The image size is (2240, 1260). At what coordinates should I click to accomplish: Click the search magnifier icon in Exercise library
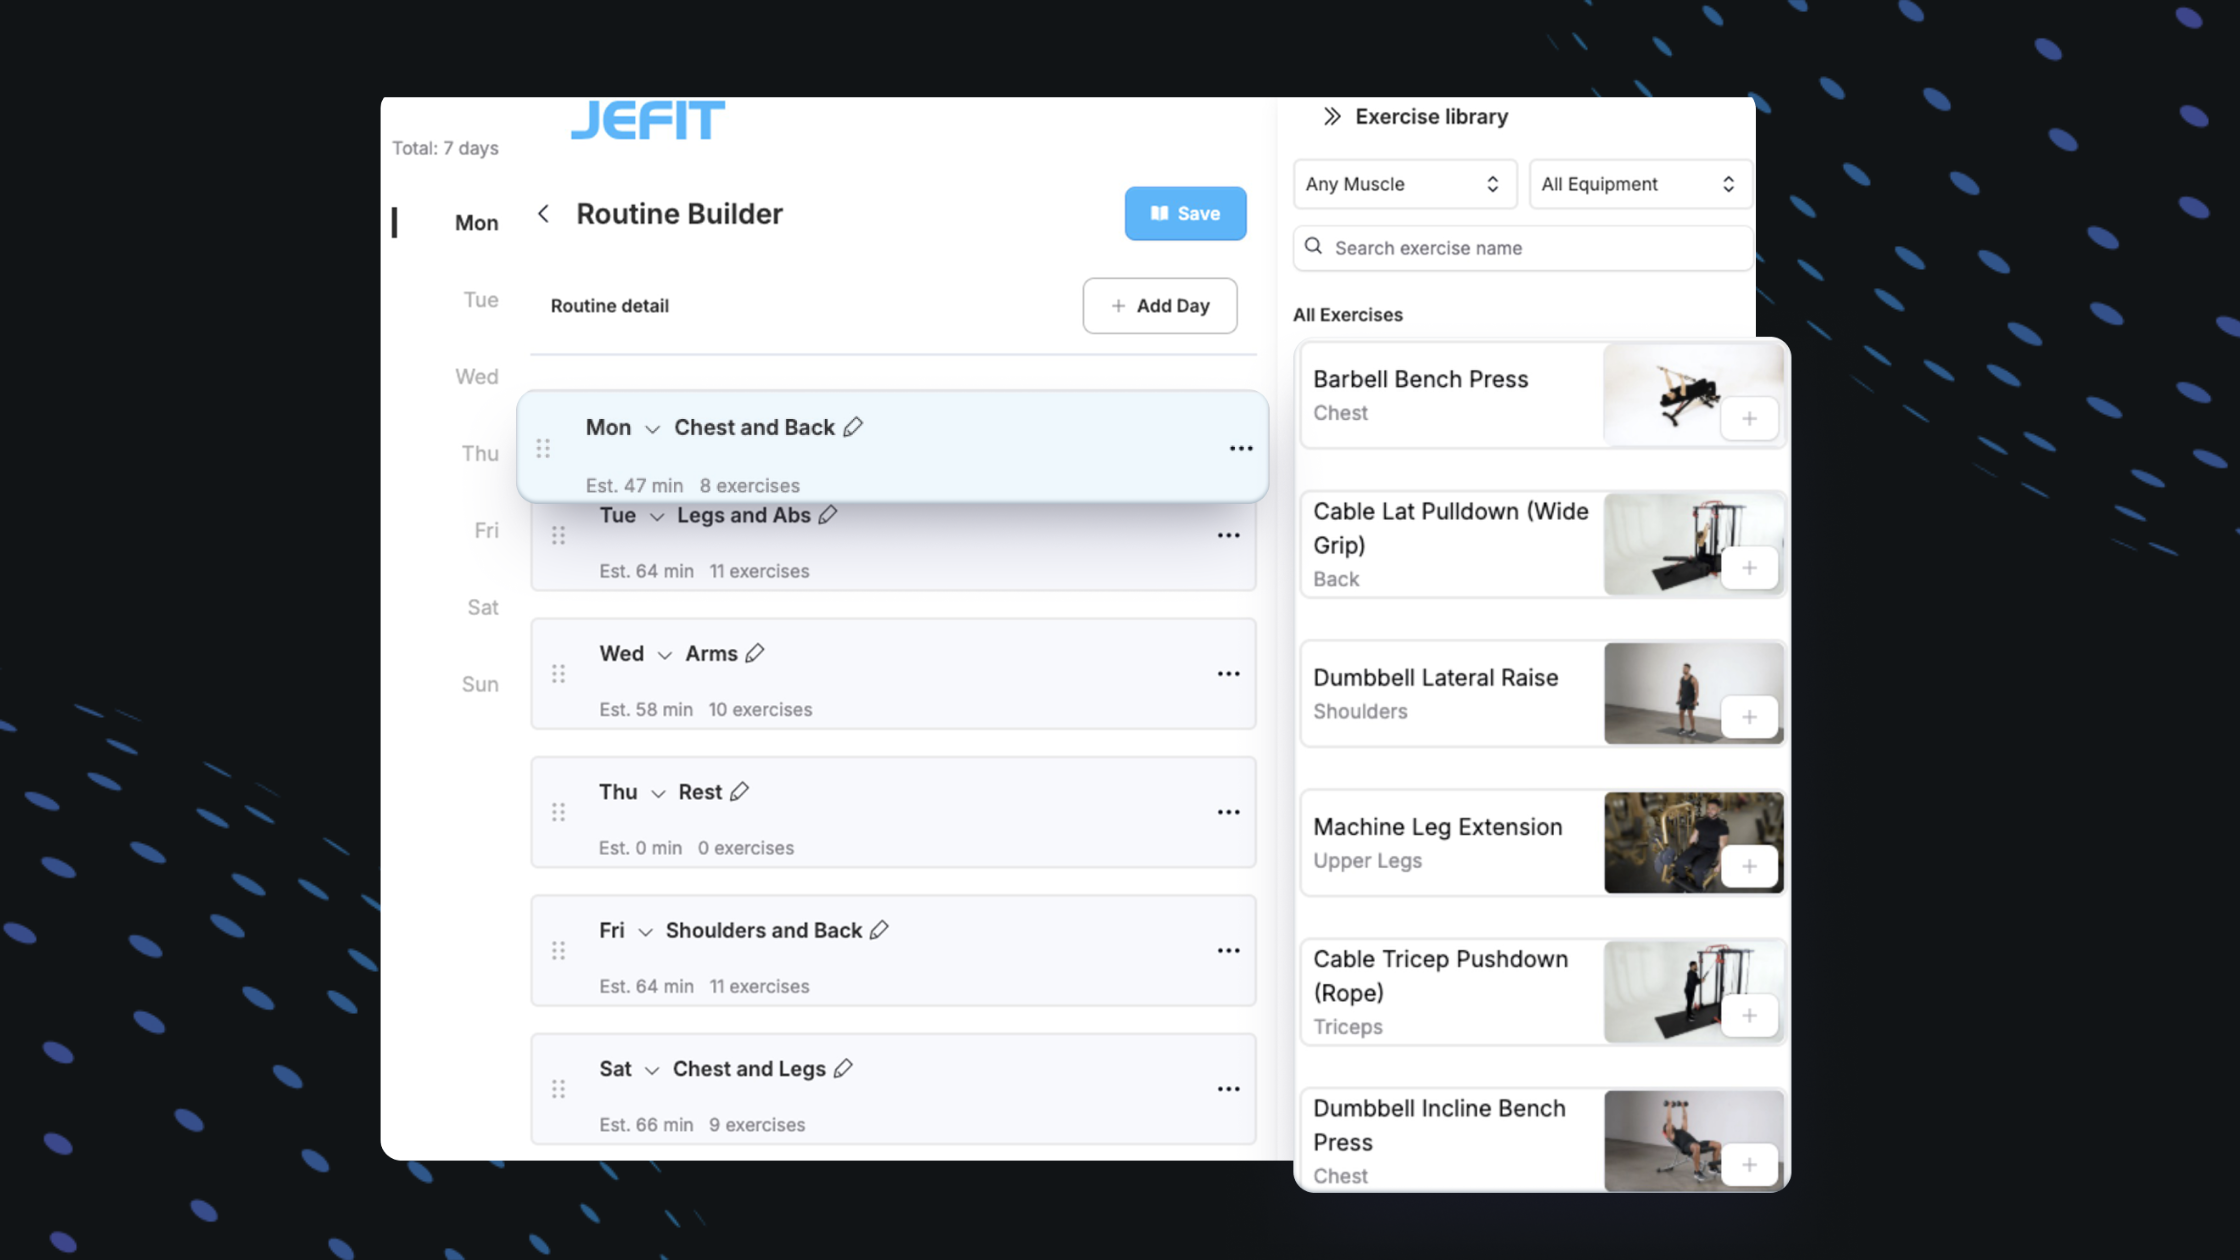click(1313, 247)
